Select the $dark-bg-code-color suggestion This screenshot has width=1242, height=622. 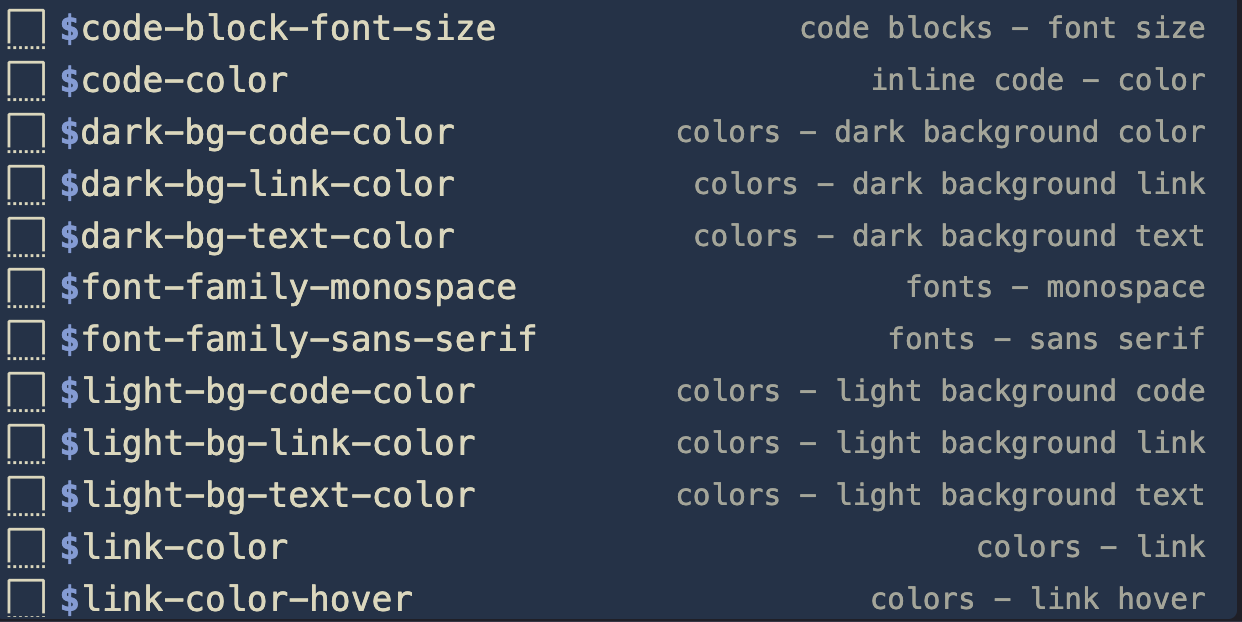click(257, 133)
